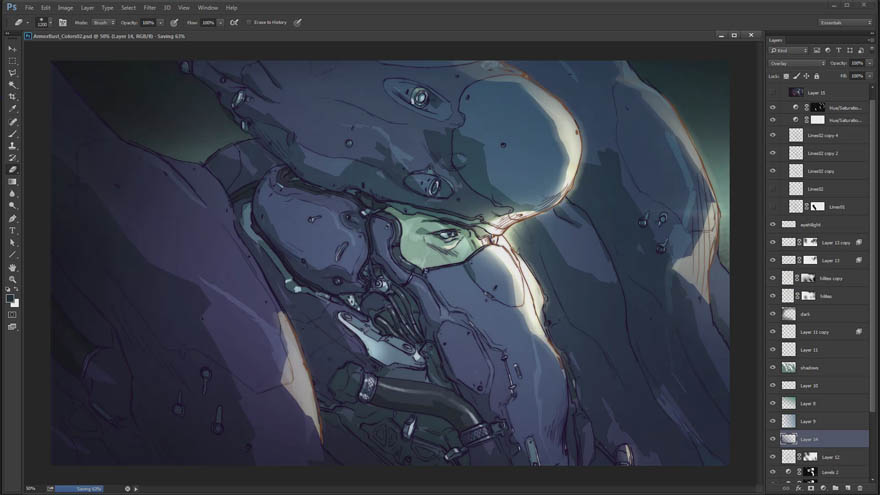880x495 pixels.
Task: Select the Lasso tool
Action: (x=12, y=73)
